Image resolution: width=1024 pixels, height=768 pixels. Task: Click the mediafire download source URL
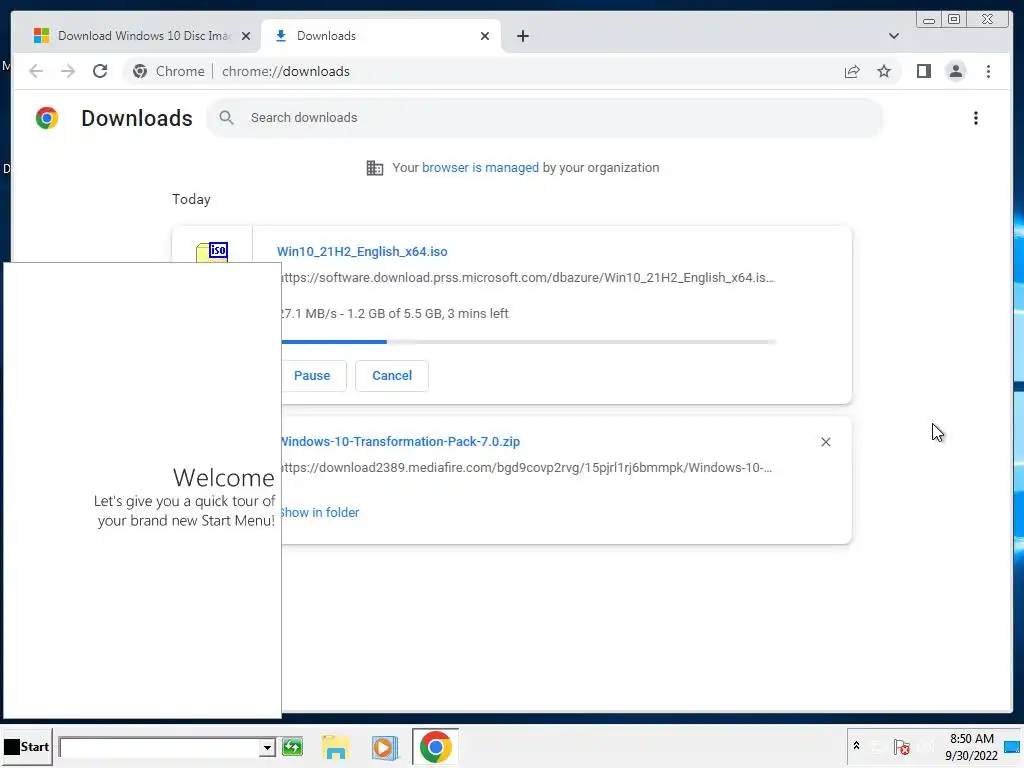526,468
